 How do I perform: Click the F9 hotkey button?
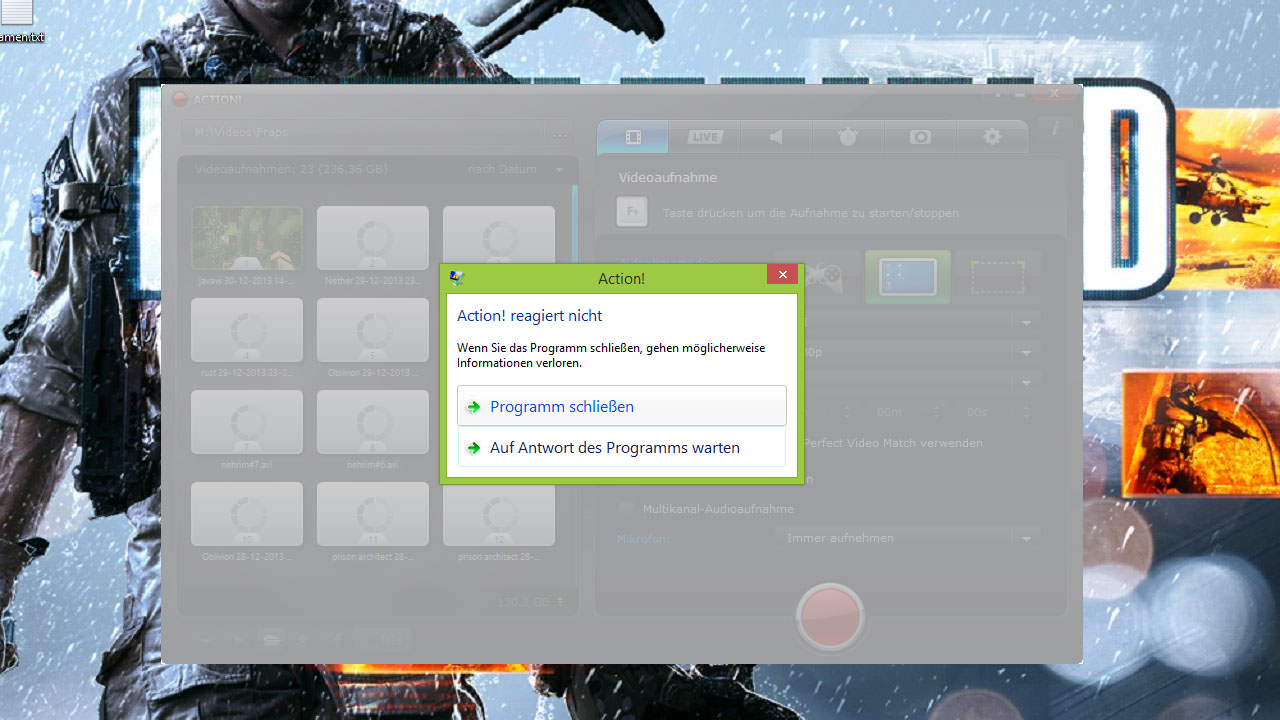(x=632, y=212)
